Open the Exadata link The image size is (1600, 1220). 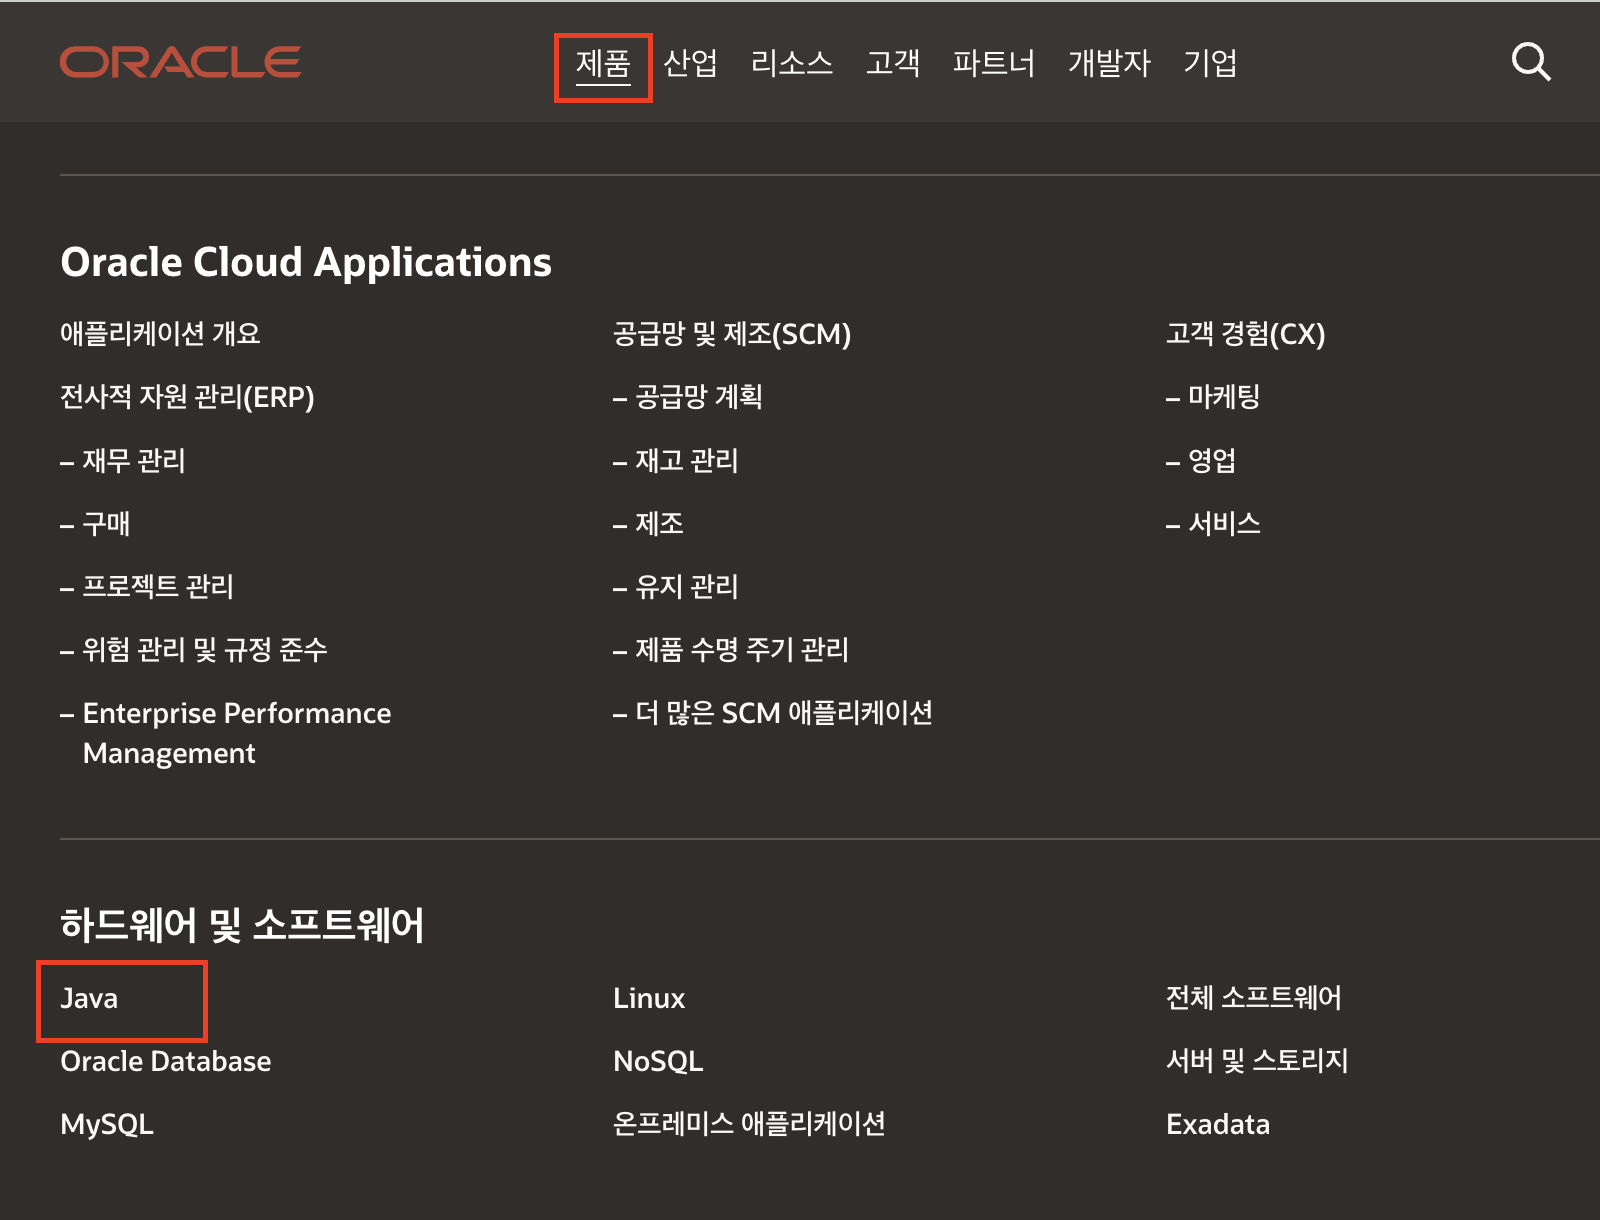coord(1218,1124)
